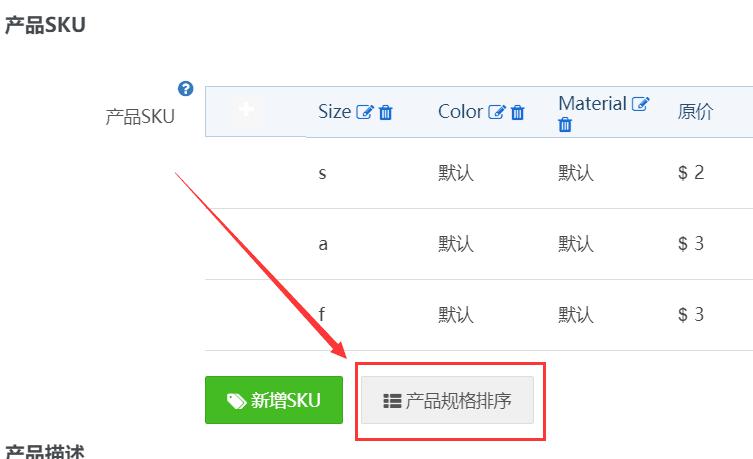This screenshot has height=459, width=753.
Task: Select the size value s cell
Action: coord(322,173)
